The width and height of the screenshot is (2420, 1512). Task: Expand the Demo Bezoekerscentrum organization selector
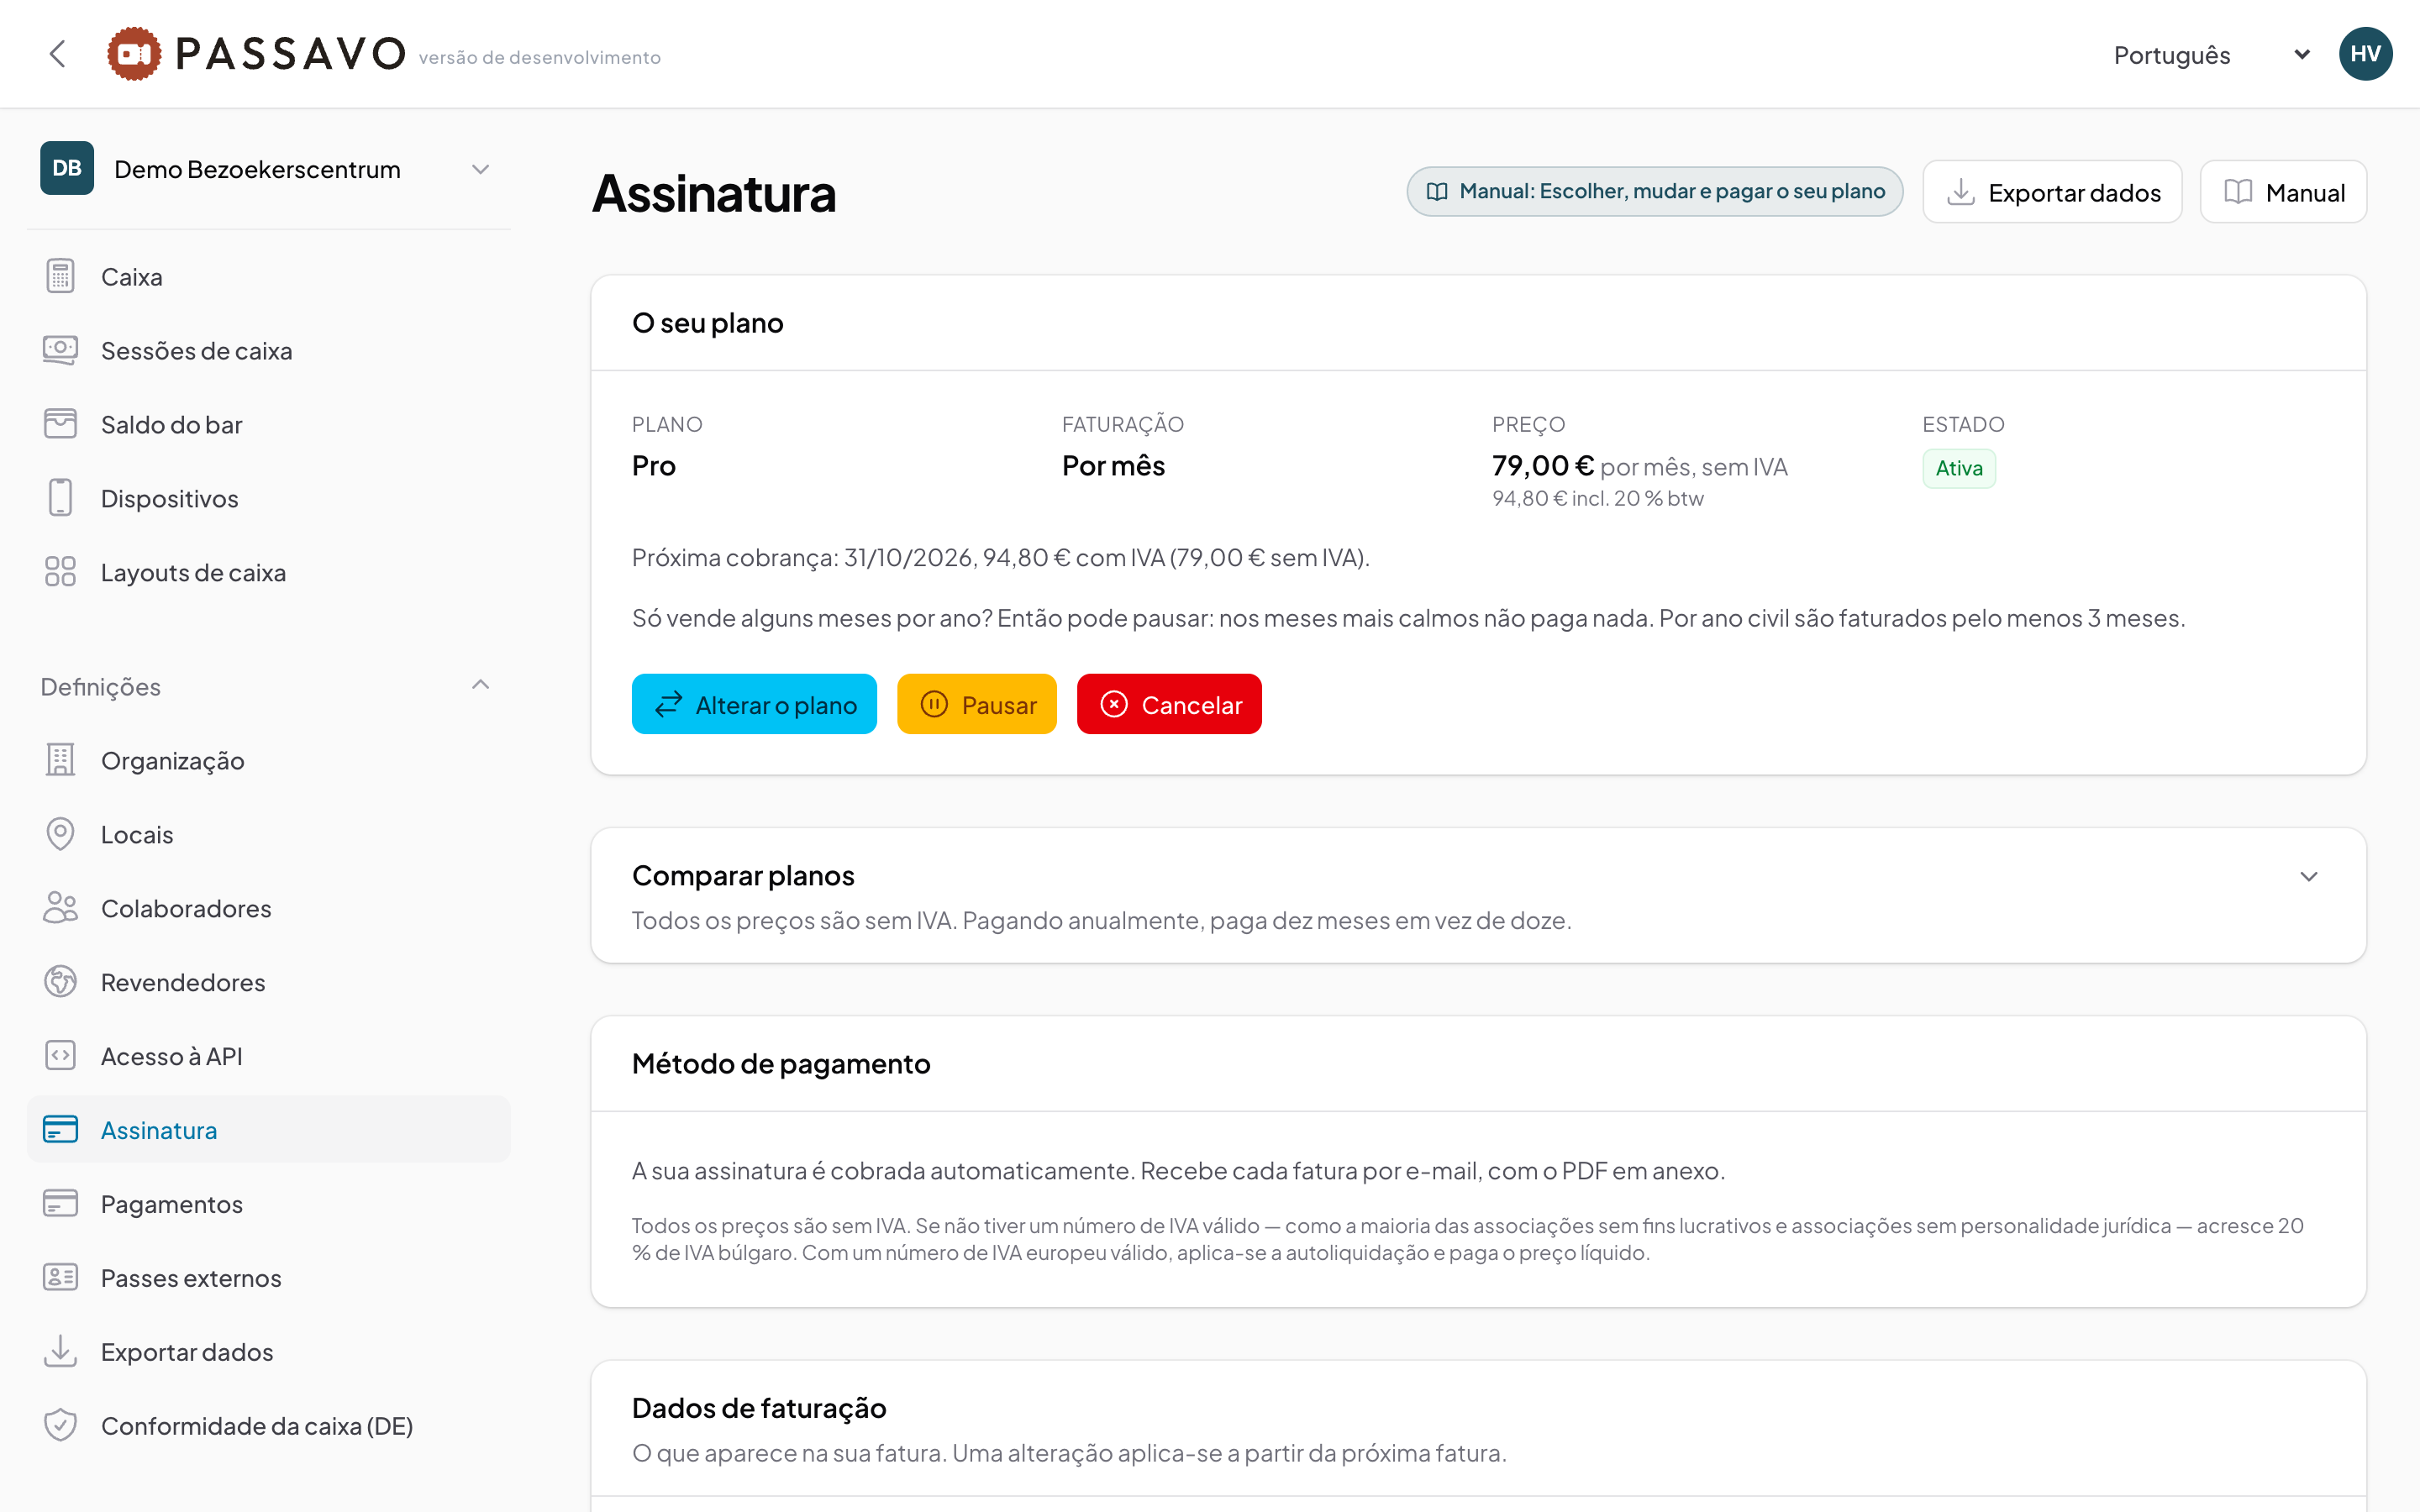268,169
